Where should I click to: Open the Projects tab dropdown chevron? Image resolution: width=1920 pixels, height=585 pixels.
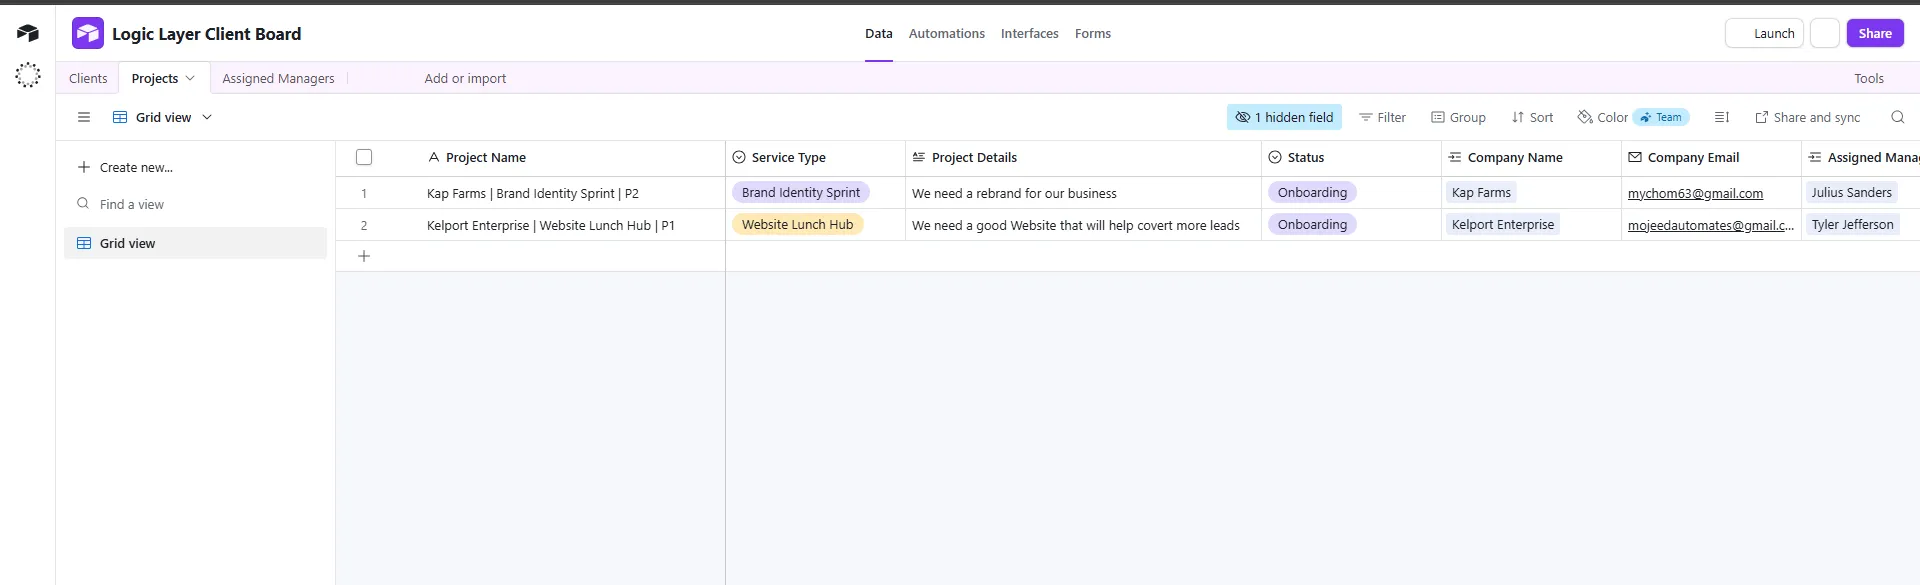point(190,78)
